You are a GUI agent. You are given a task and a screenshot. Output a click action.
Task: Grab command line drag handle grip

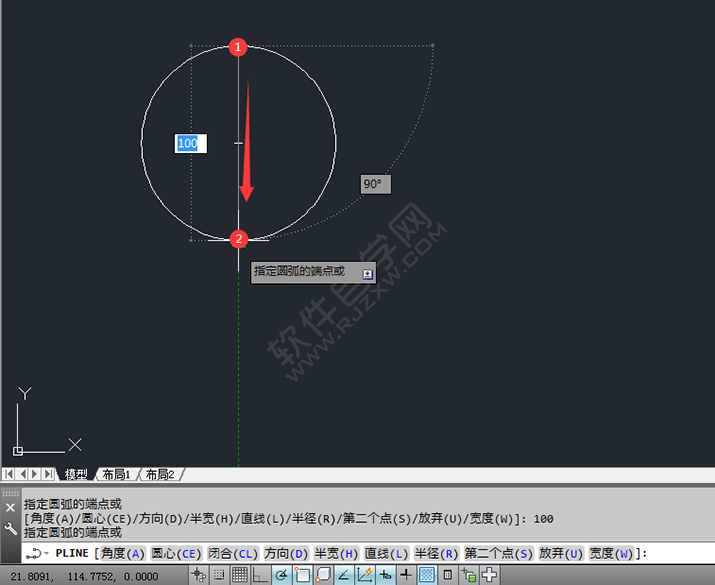[10, 493]
